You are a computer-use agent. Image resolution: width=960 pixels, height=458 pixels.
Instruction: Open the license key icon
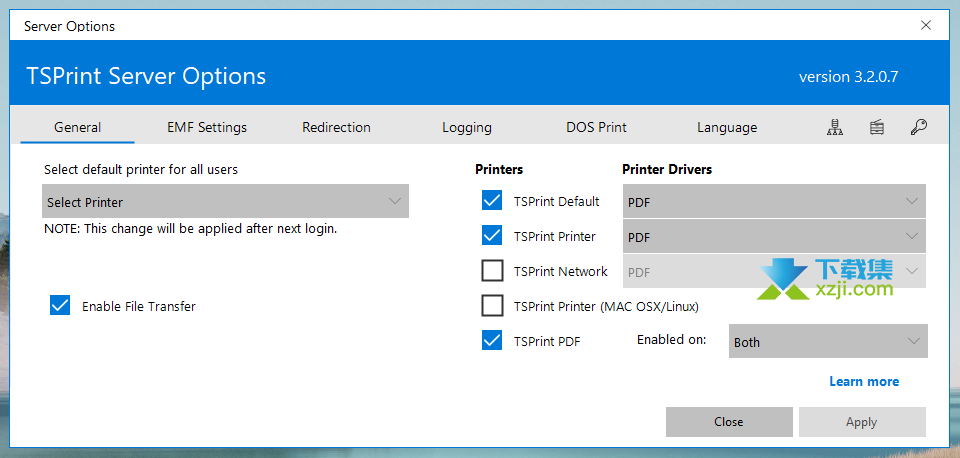[x=918, y=127]
